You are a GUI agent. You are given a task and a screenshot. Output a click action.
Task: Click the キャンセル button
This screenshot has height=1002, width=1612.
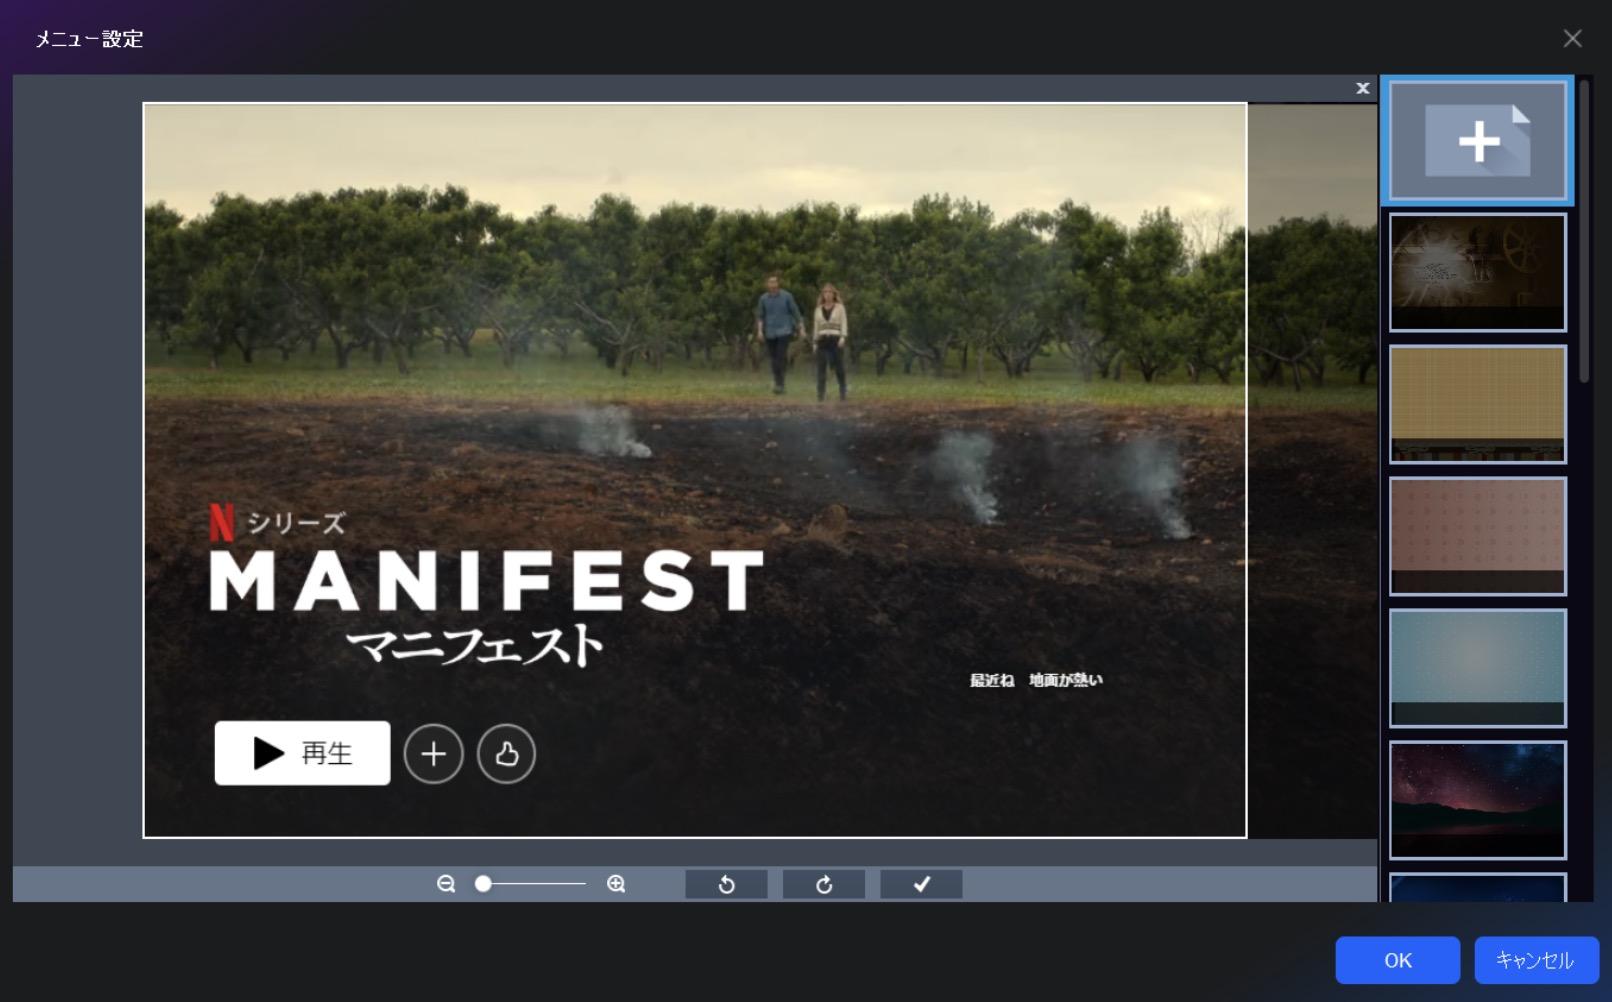tap(1536, 960)
